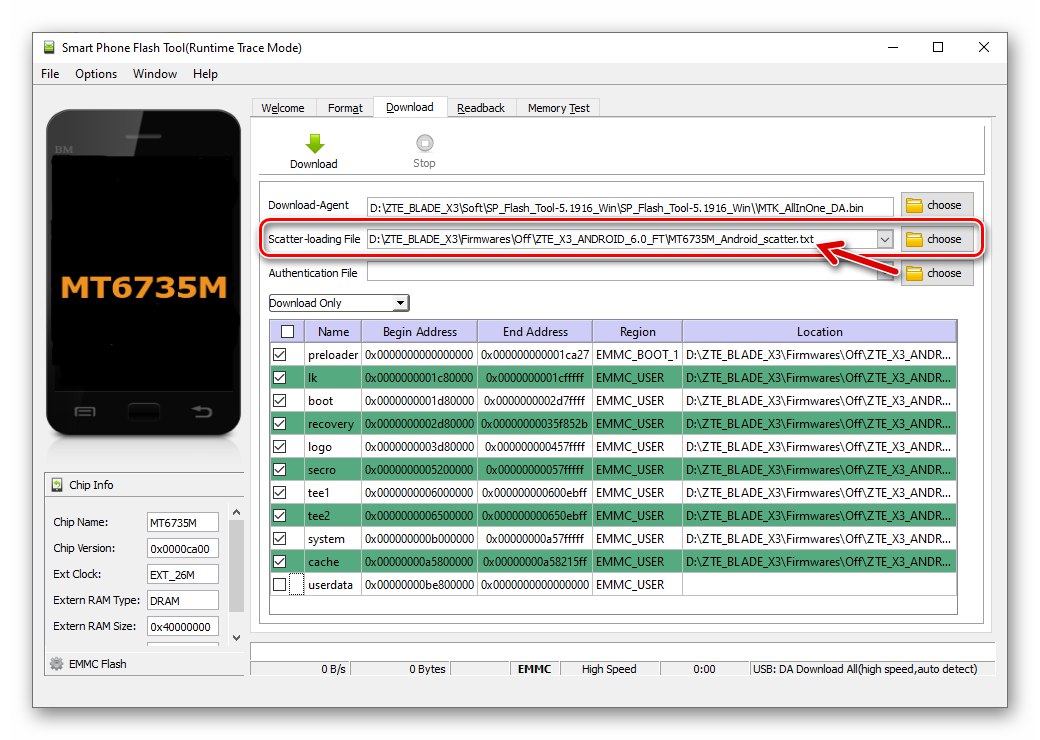Choose a Scatter-loading file with the folder button
This screenshot has width=1040, height=740.
coord(937,239)
